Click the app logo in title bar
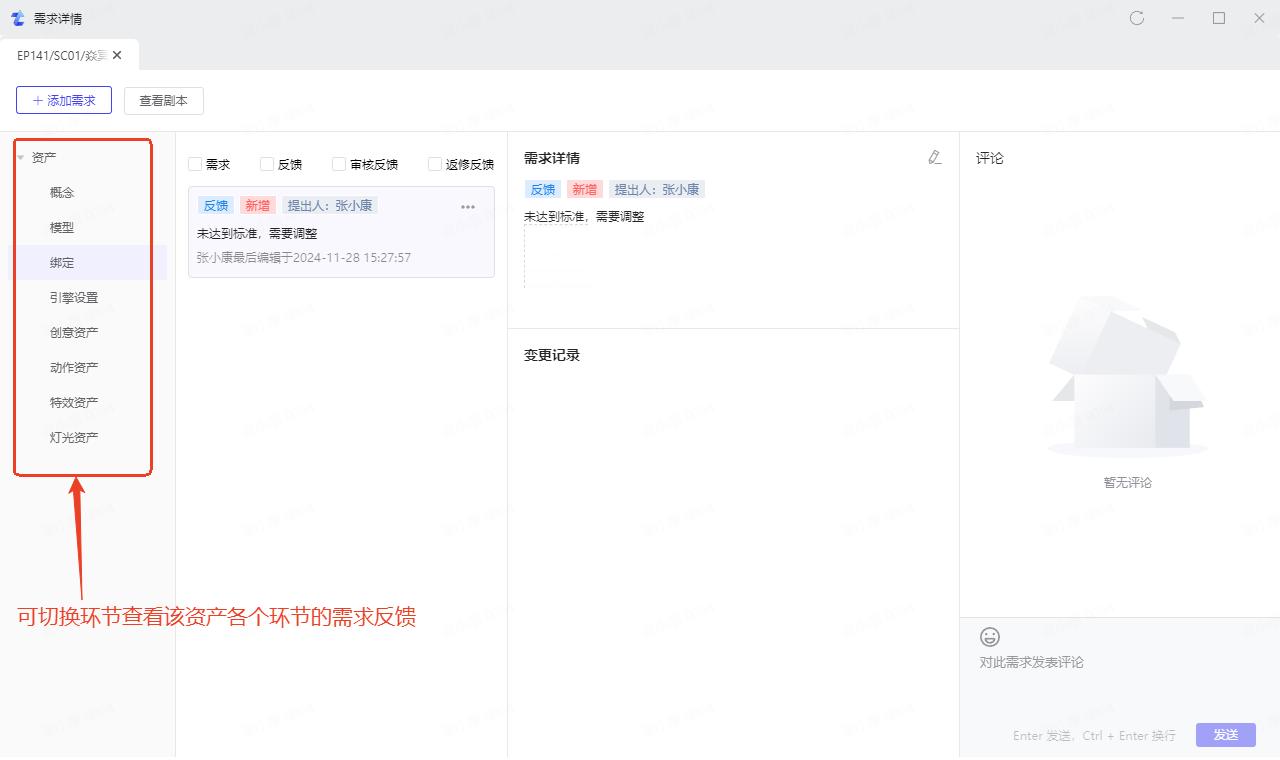The image size is (1280, 760). pos(17,18)
